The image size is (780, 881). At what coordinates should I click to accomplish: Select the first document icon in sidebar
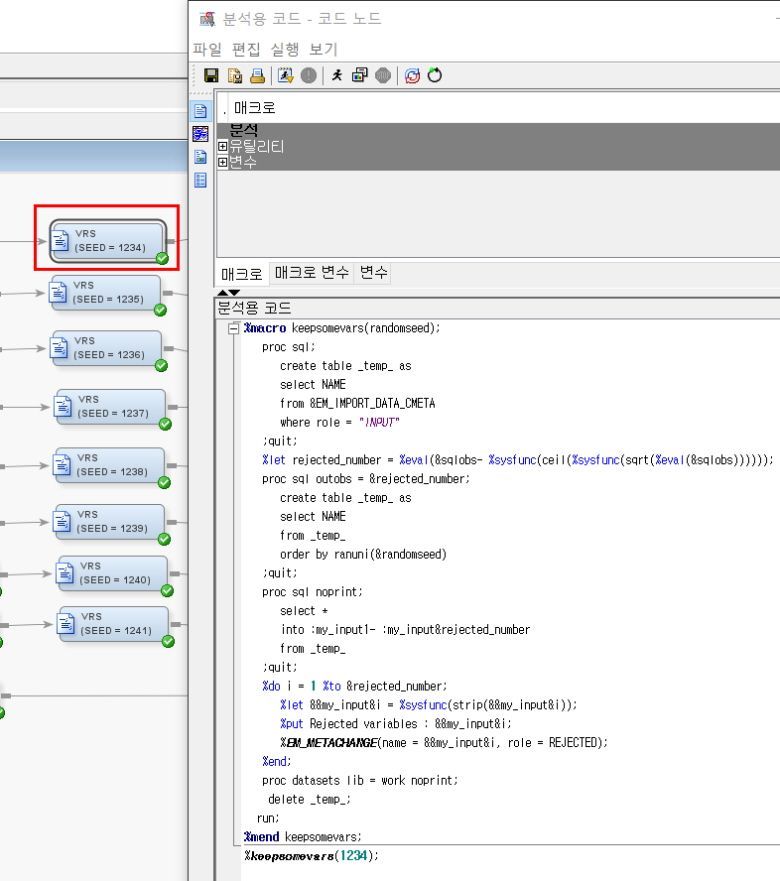(200, 111)
